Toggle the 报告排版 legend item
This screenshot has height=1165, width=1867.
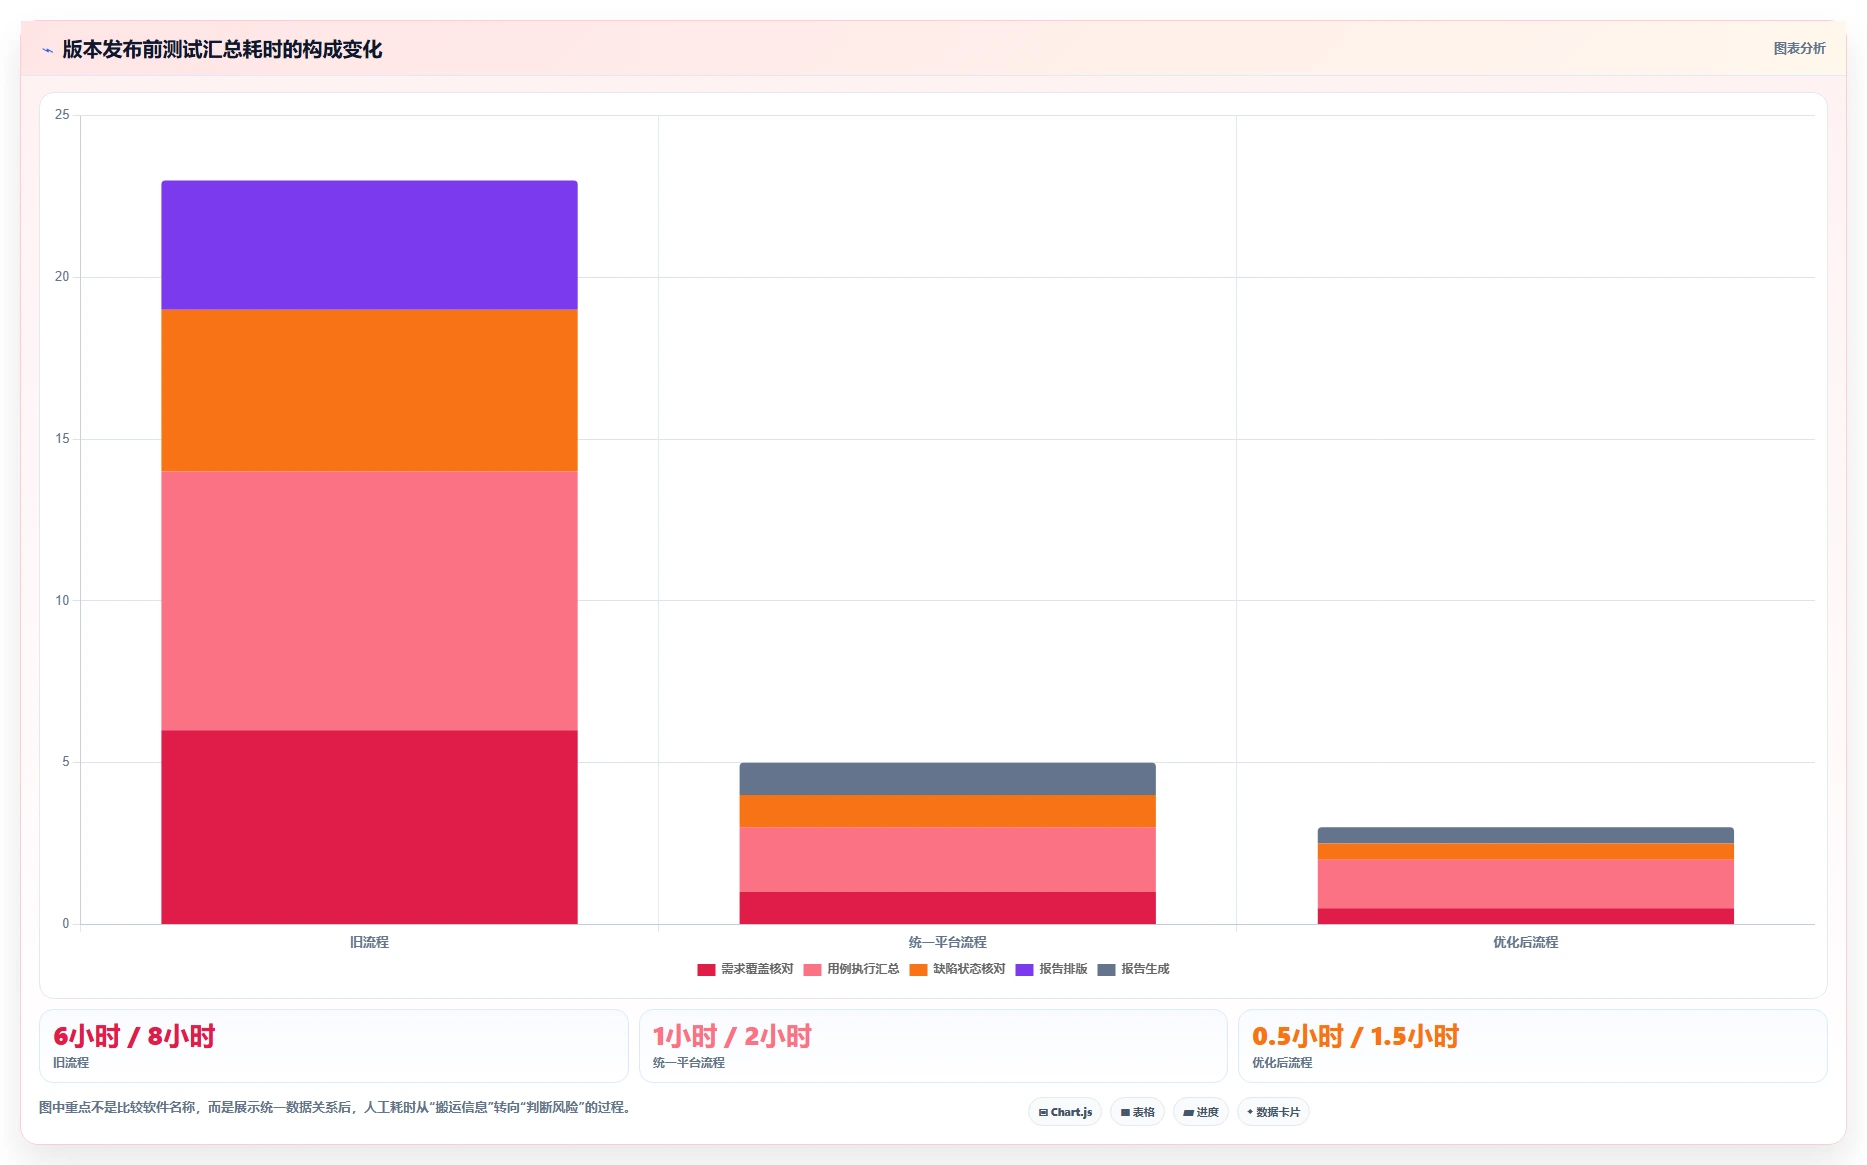coord(1051,969)
